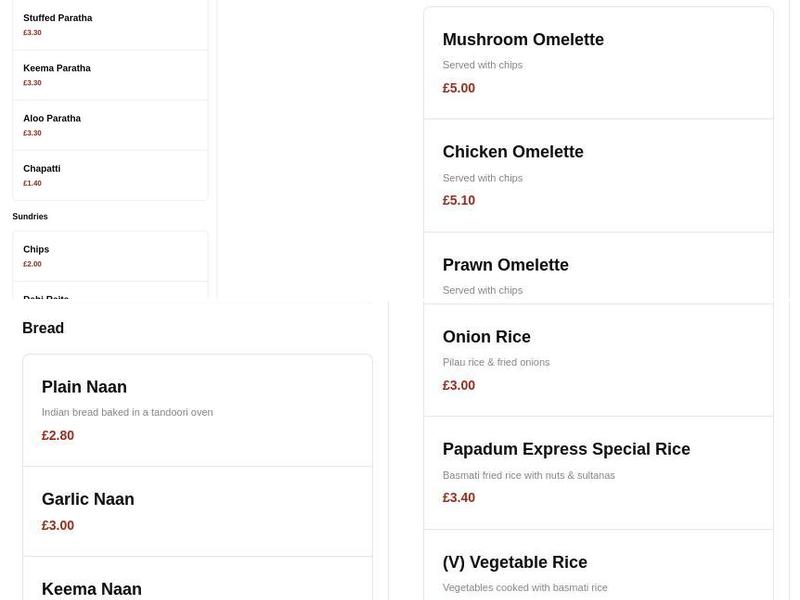Select the Stuffed Paratha menu item

55,17
